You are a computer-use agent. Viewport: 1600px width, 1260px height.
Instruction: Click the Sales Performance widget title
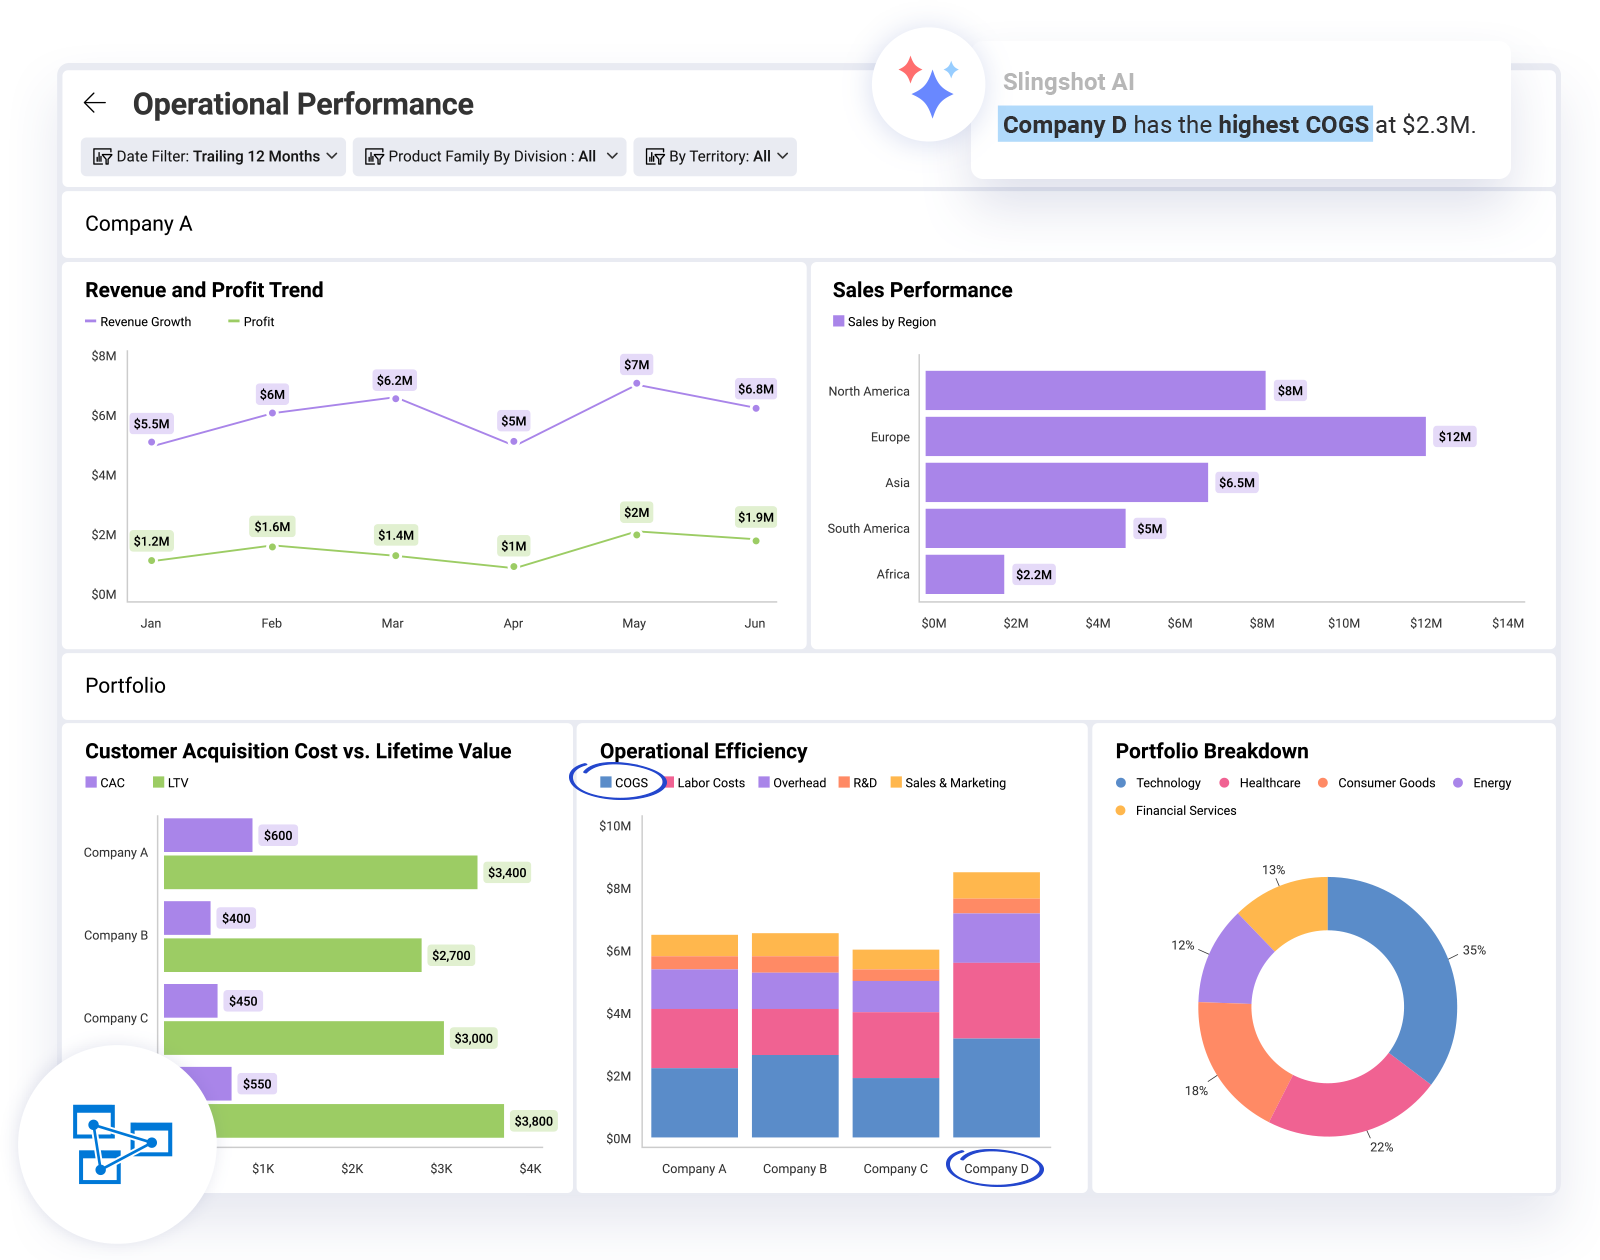922,290
